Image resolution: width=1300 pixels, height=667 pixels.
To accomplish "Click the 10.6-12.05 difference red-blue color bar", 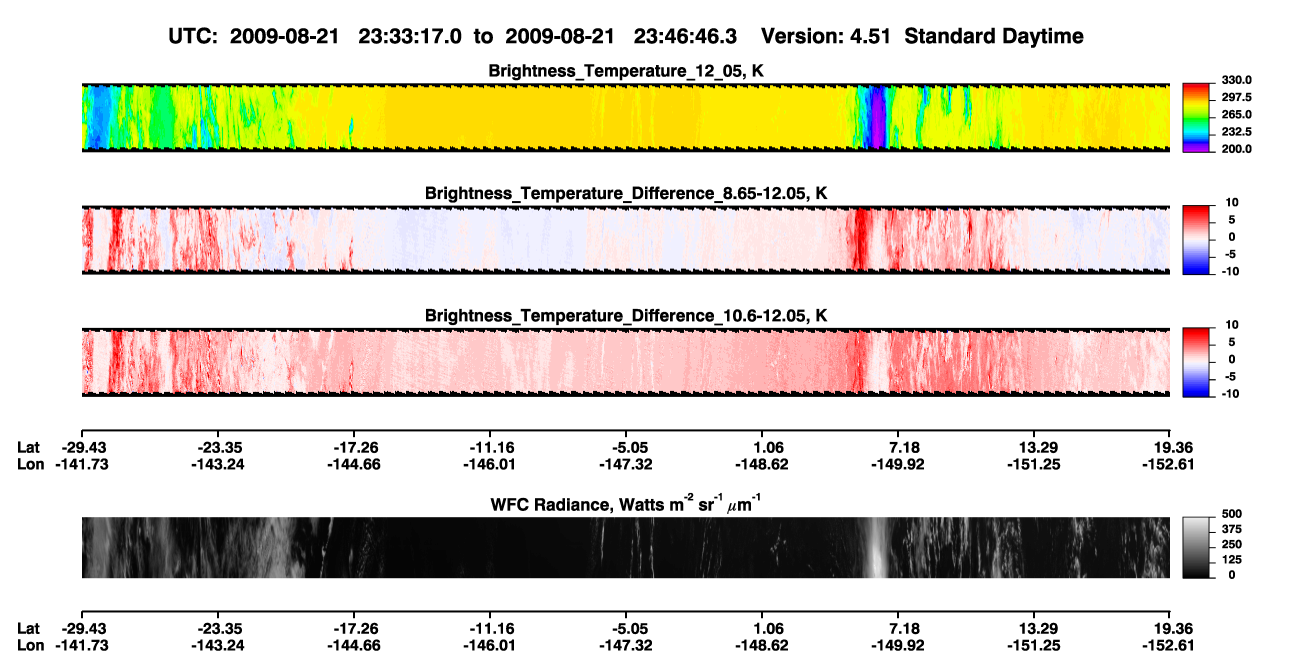I will [1197, 360].
